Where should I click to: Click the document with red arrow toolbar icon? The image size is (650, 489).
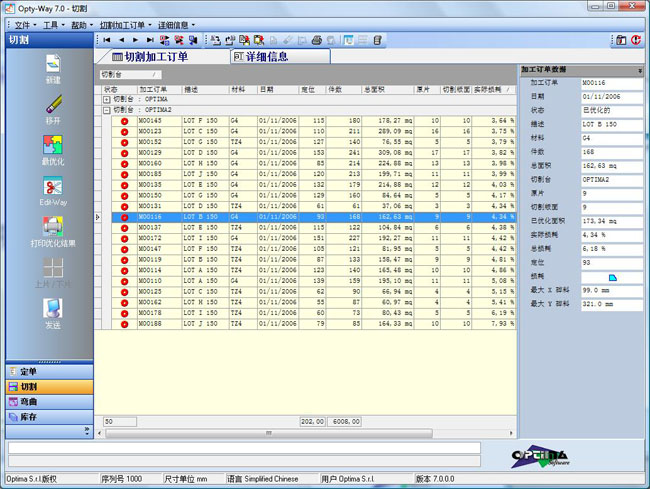pyautogui.click(x=245, y=40)
